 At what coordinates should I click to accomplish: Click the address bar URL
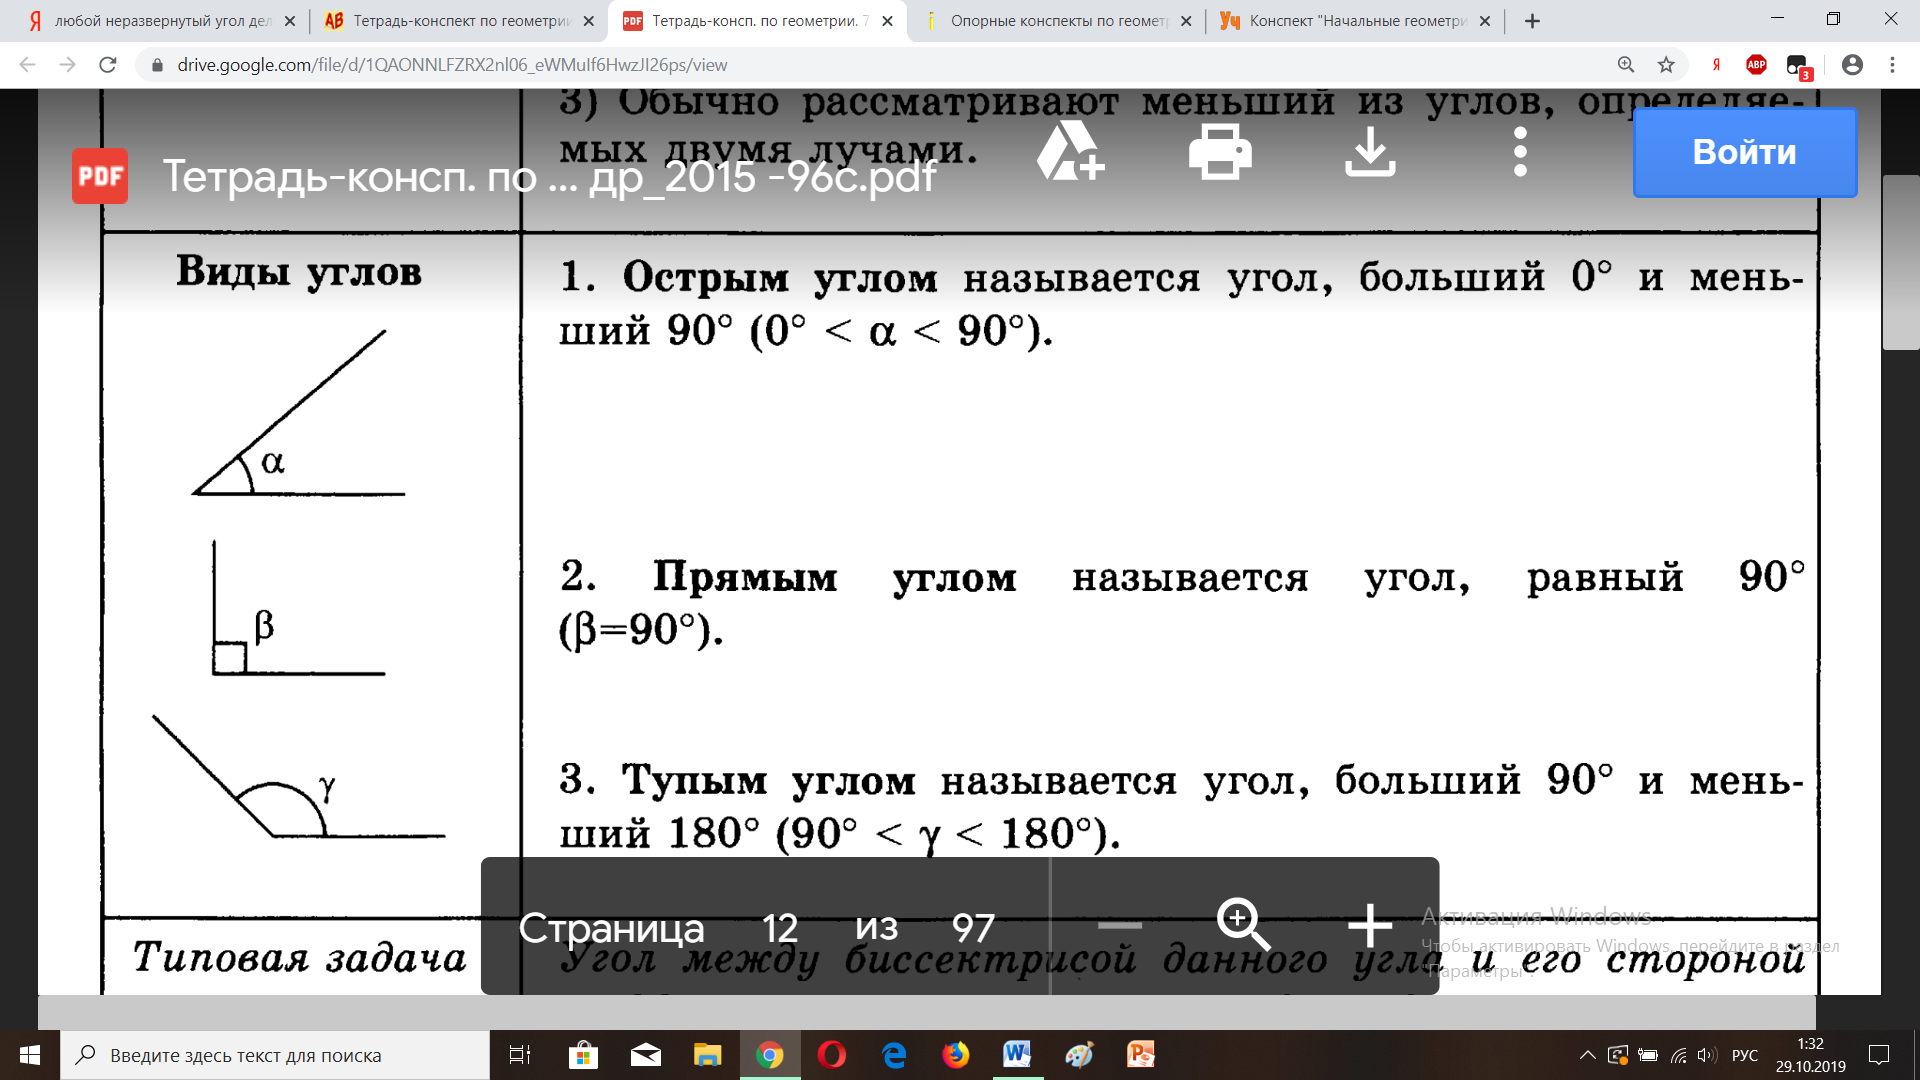coord(452,65)
